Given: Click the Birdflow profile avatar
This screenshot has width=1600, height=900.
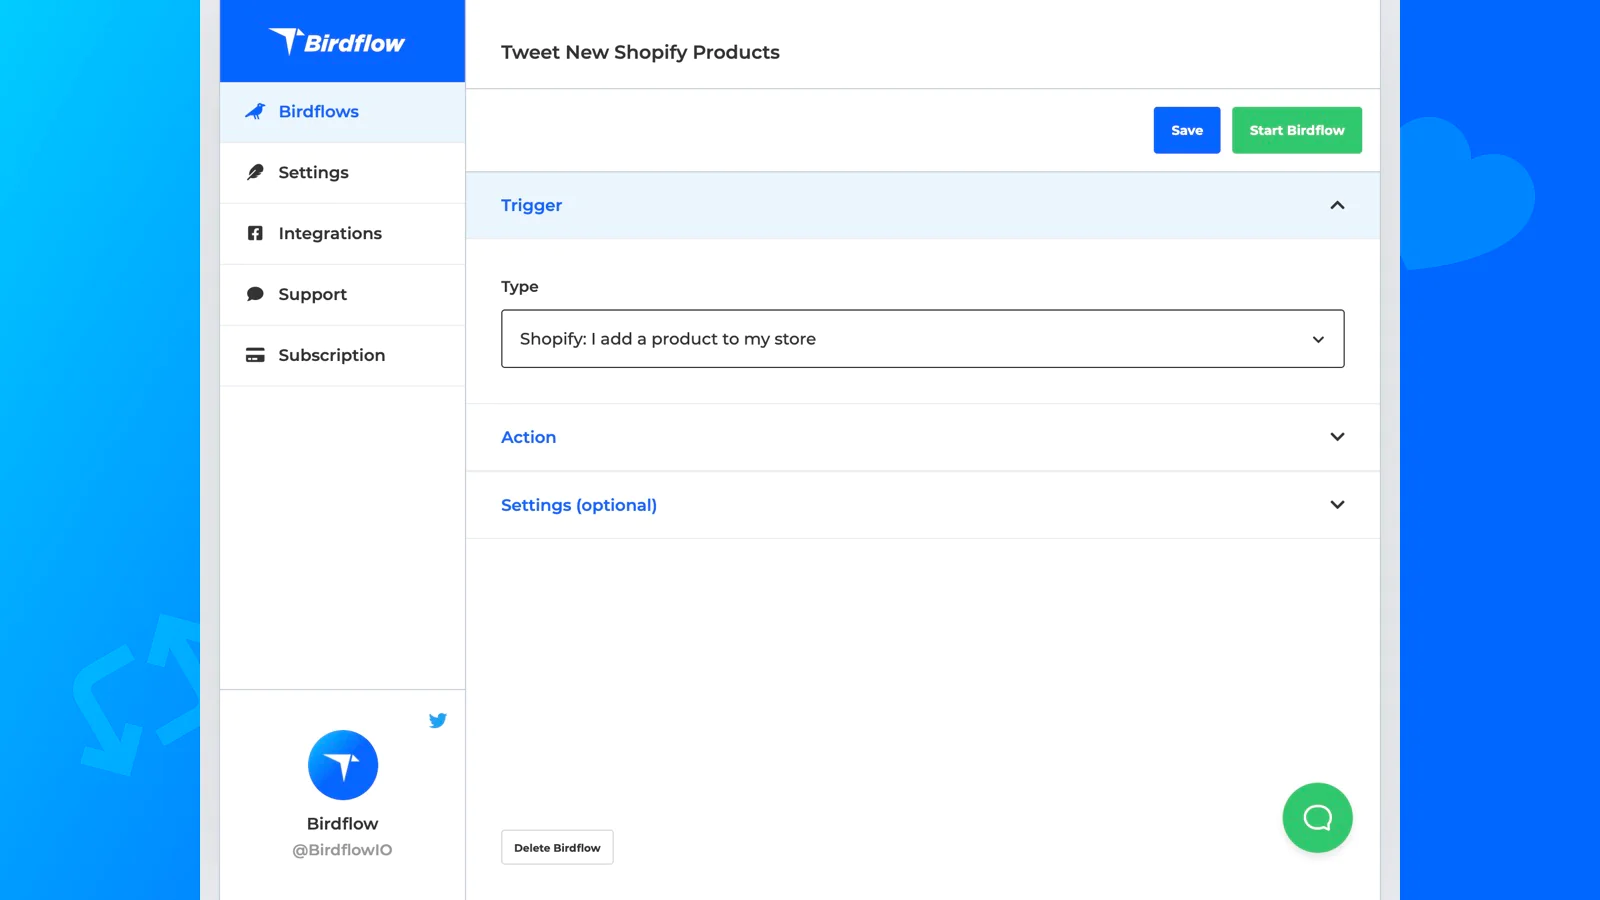Looking at the screenshot, I should click(x=343, y=765).
